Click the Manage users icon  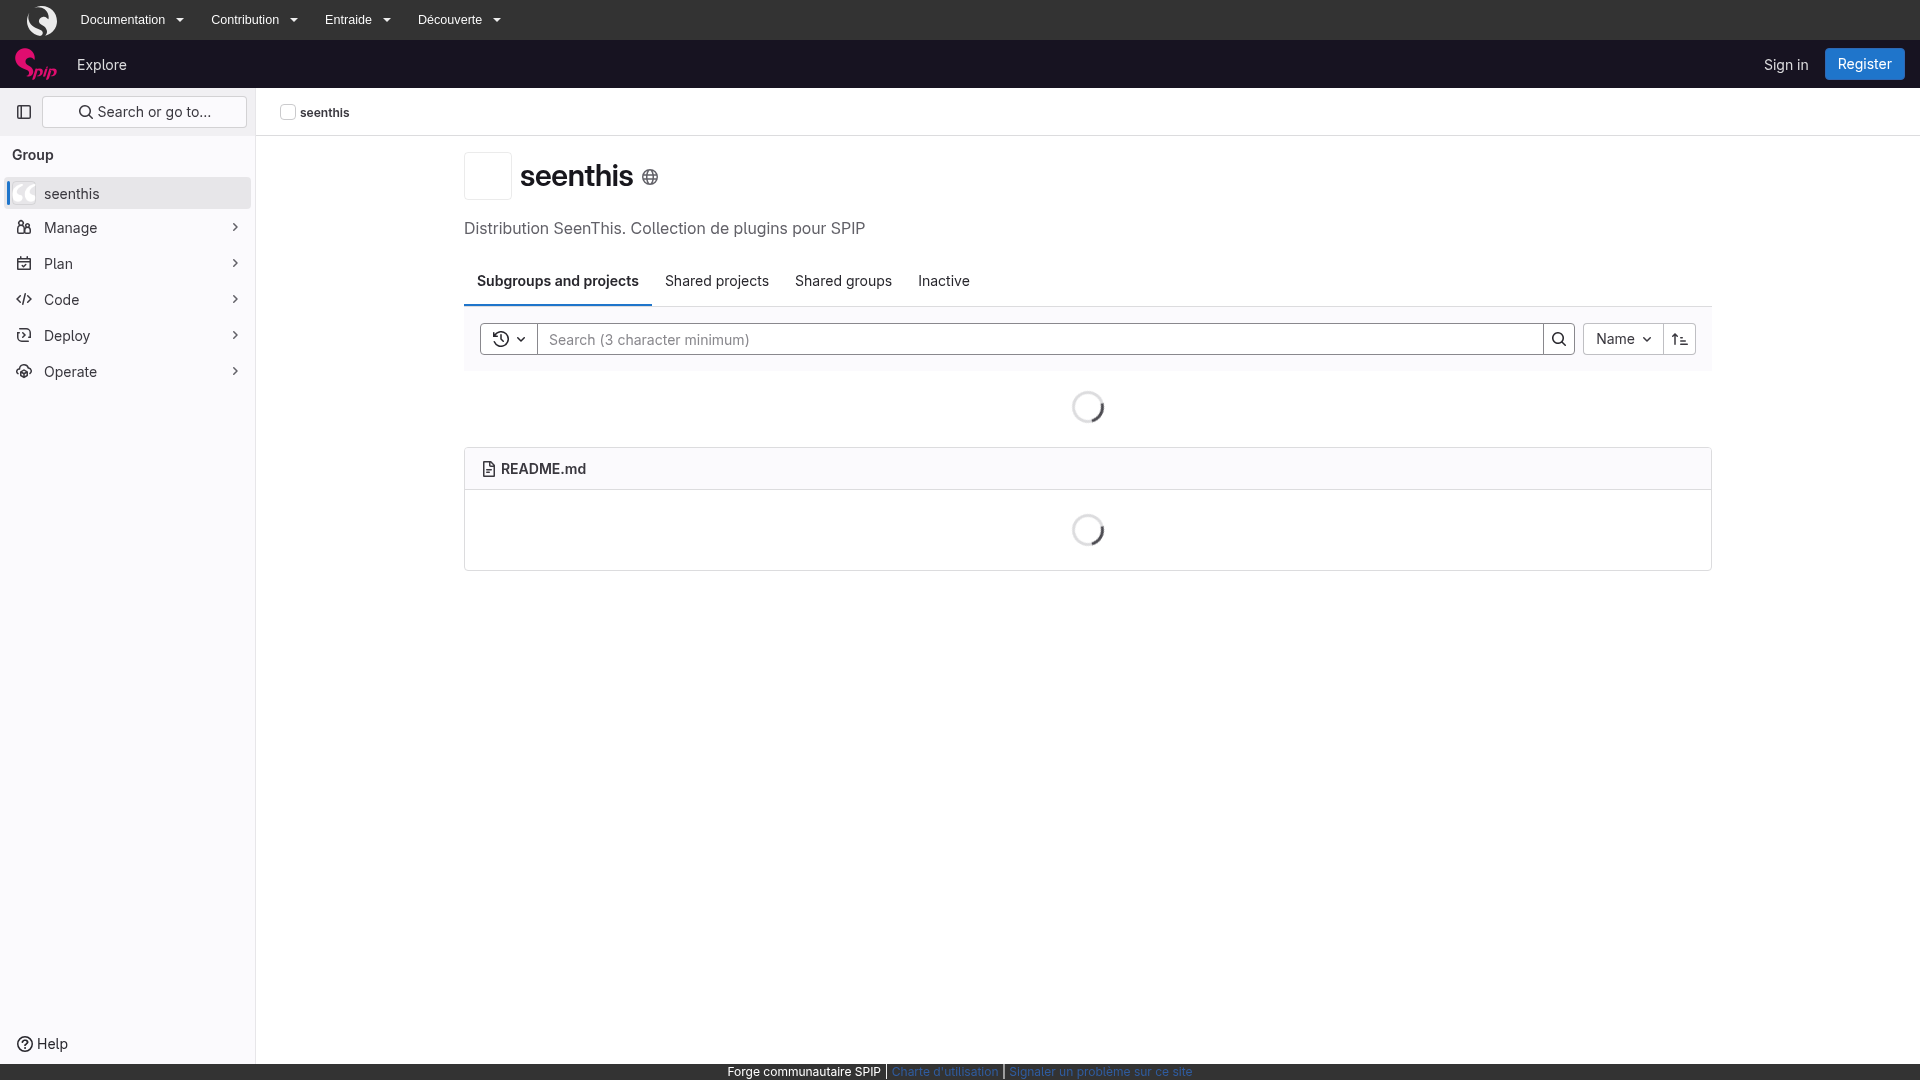(x=24, y=228)
